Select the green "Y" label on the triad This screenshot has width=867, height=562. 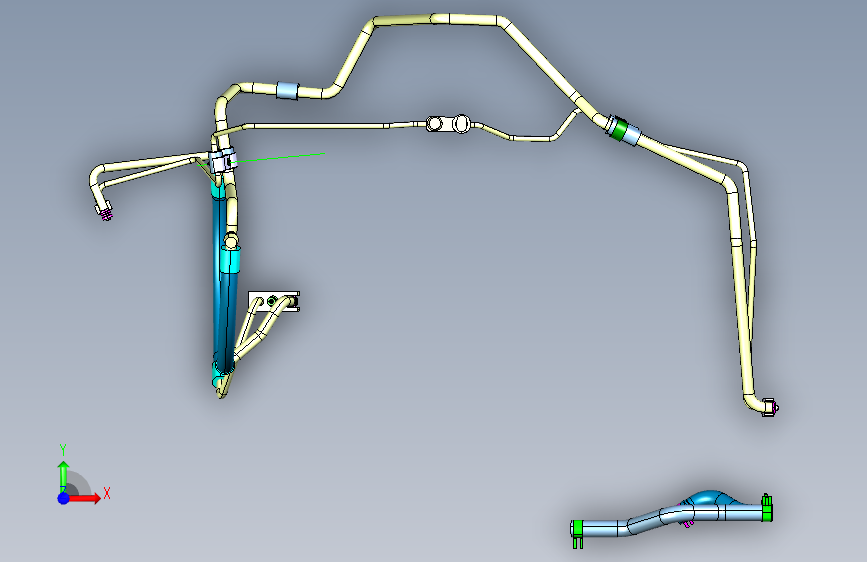click(63, 449)
